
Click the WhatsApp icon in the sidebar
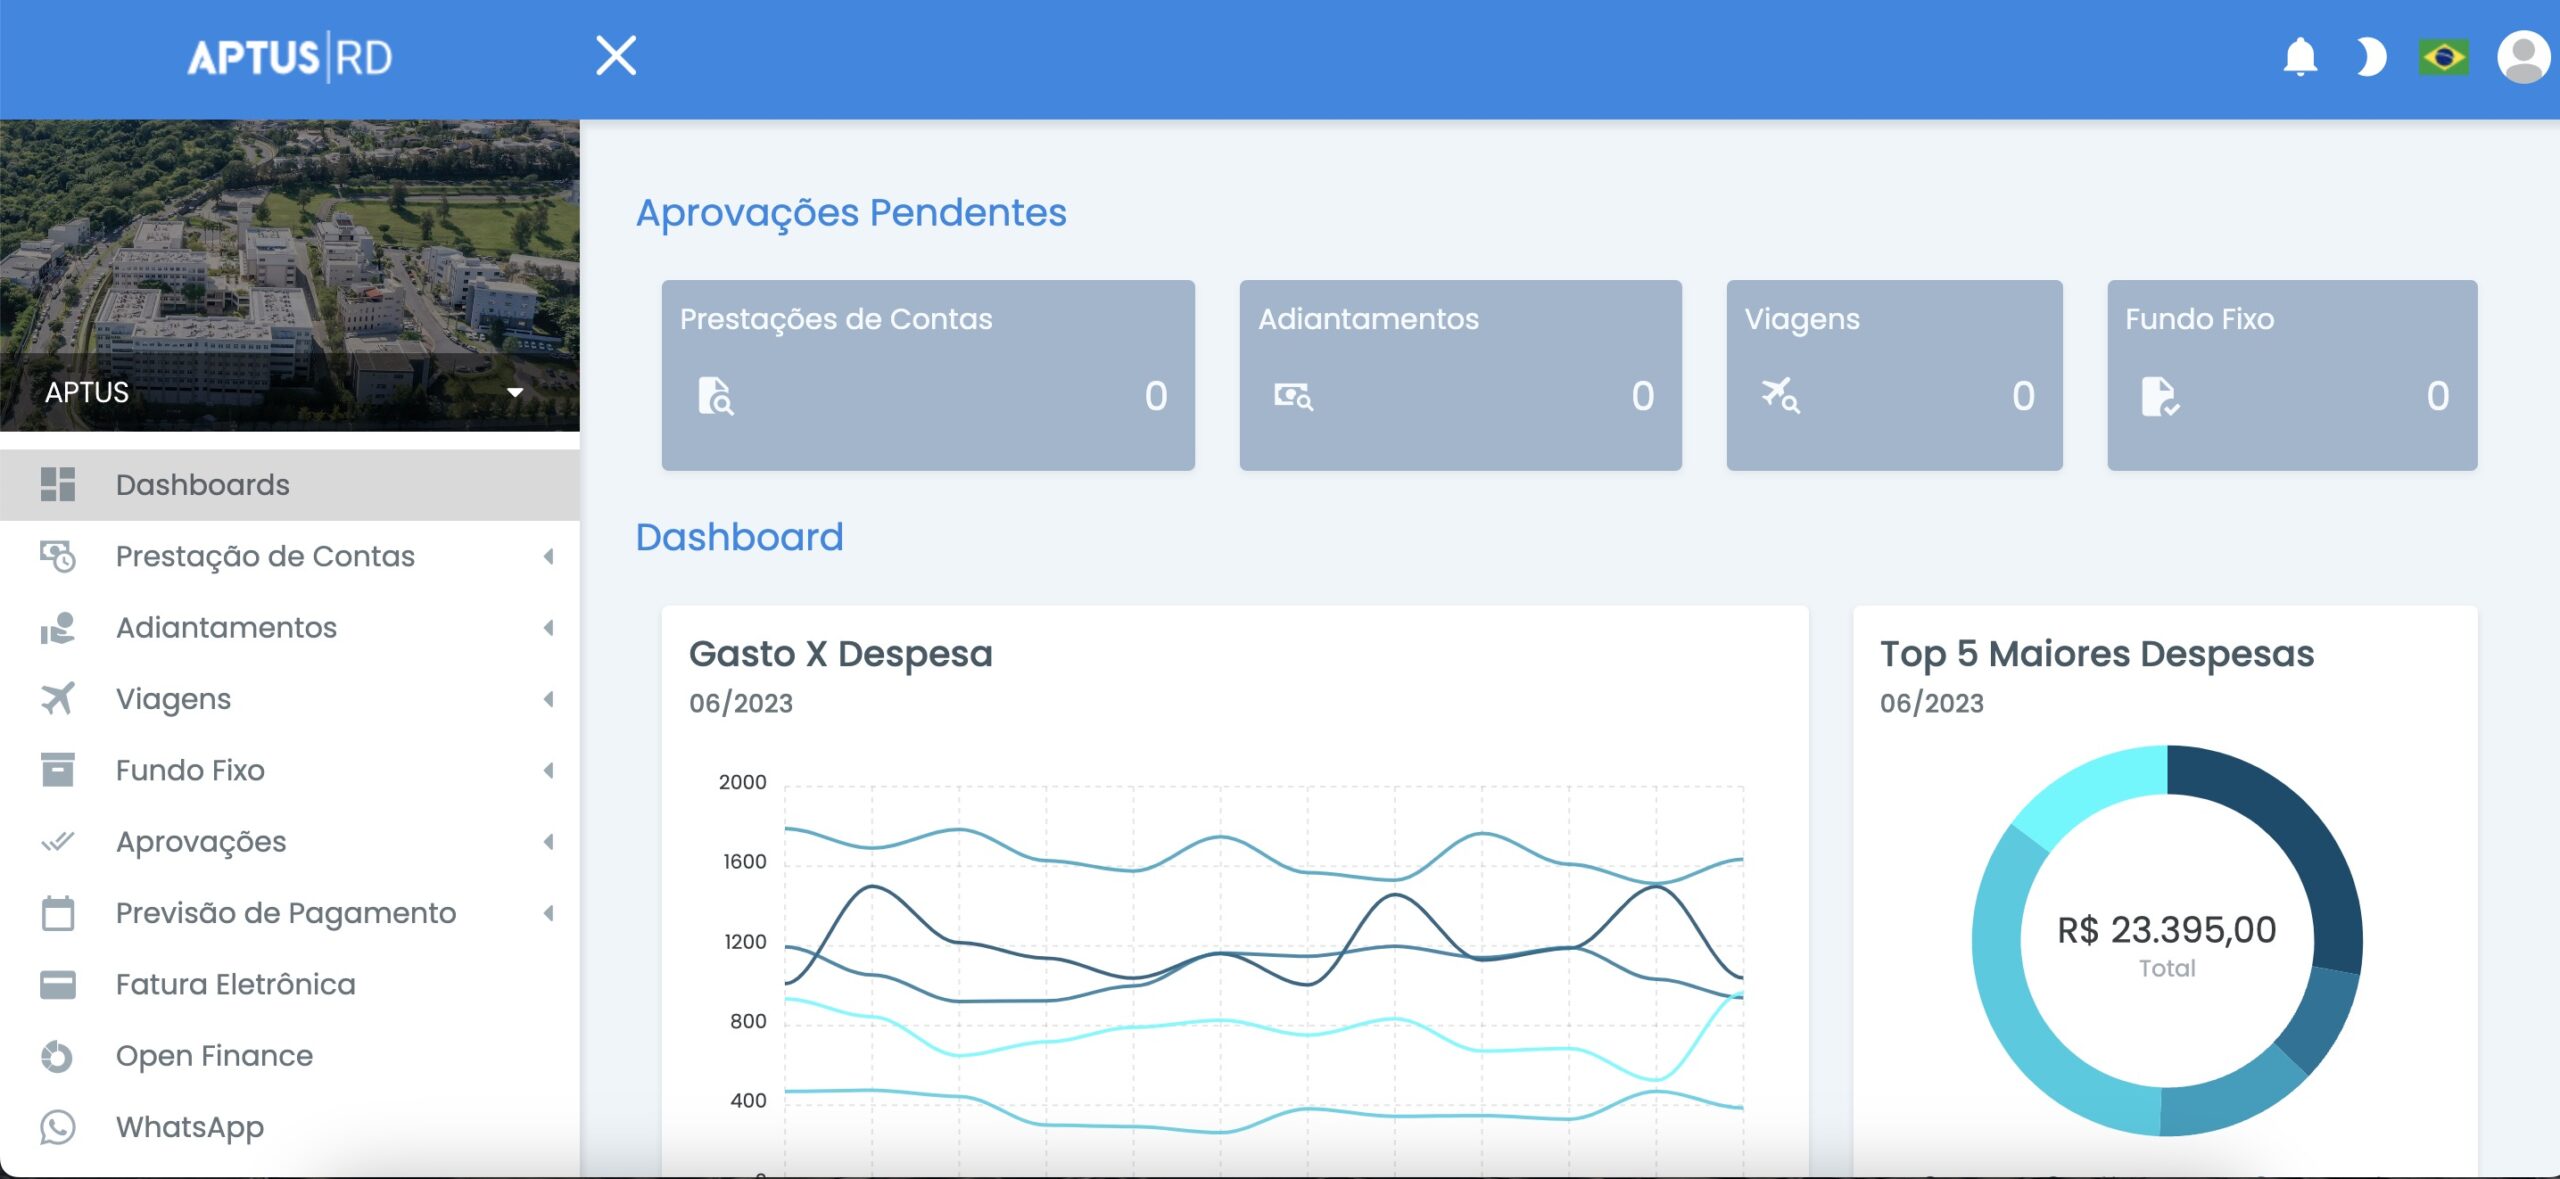57,1127
